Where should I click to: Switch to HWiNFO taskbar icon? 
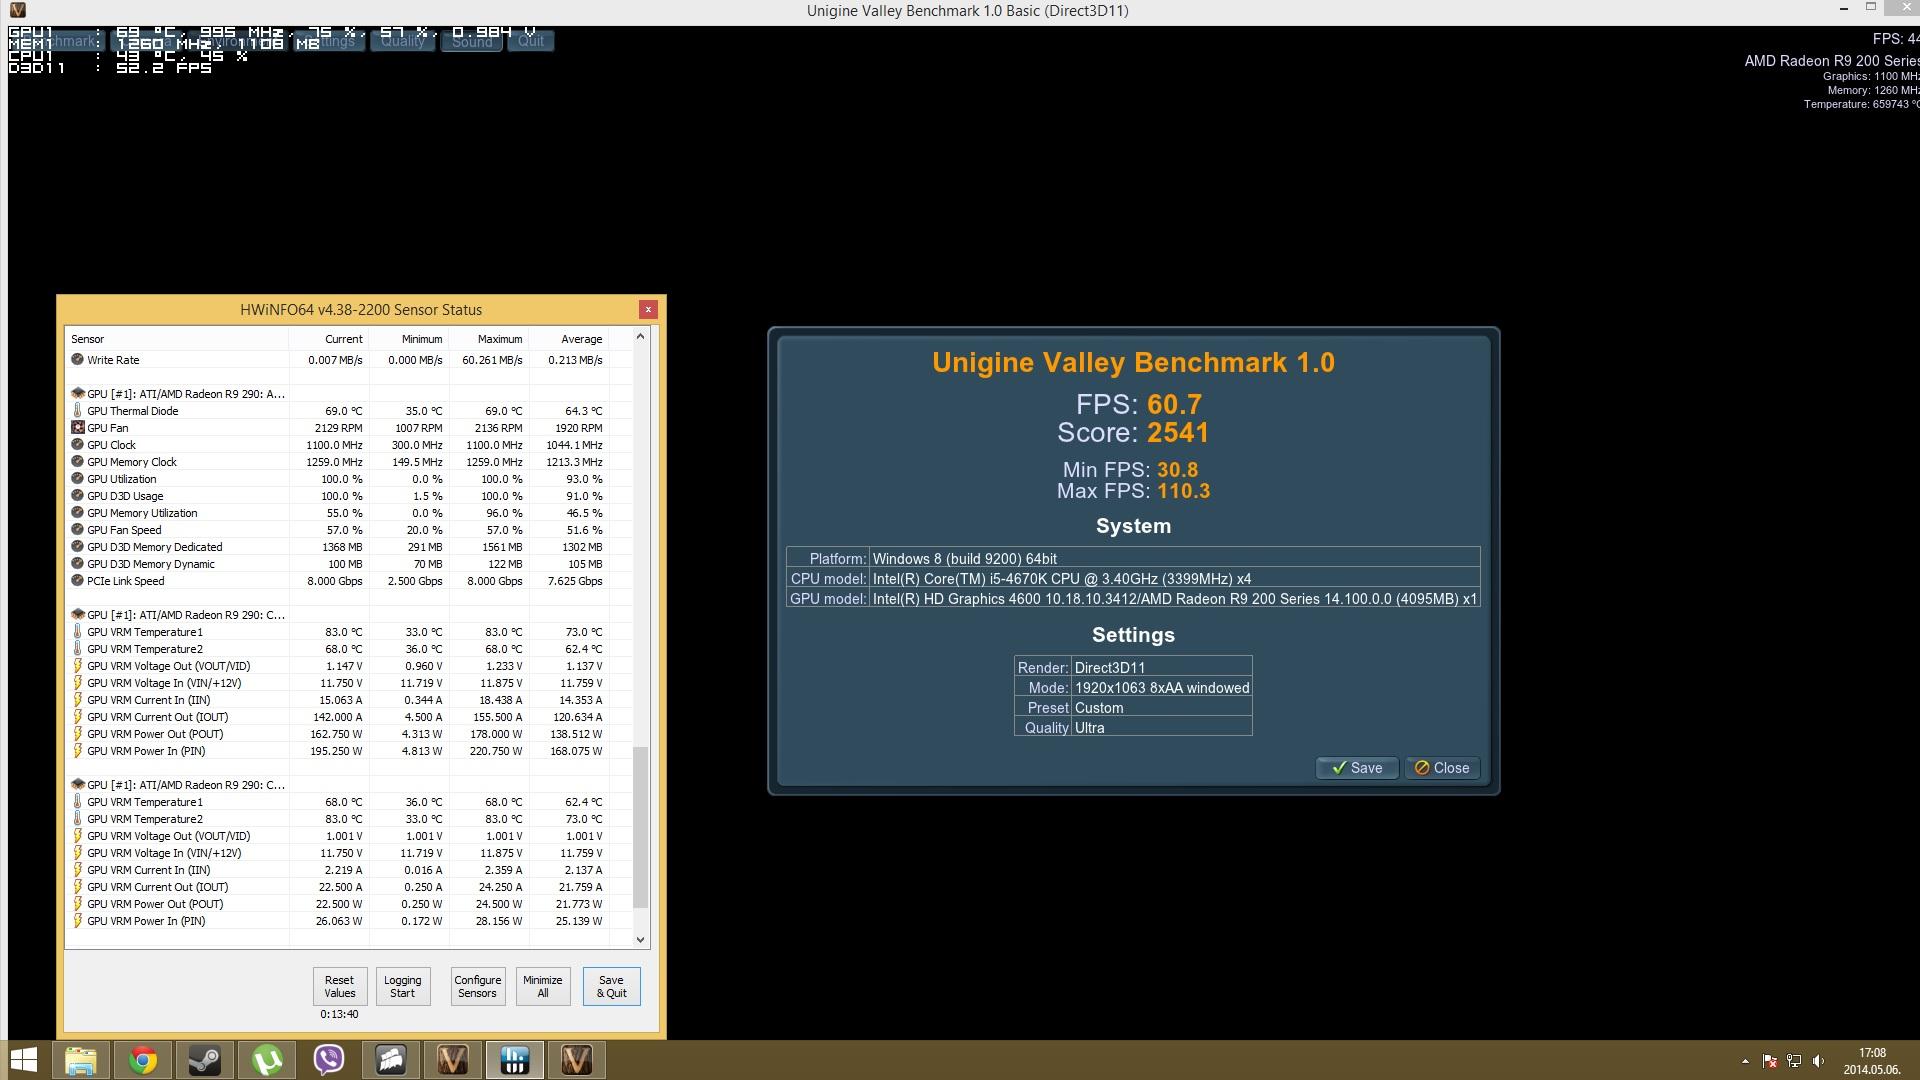click(515, 1060)
